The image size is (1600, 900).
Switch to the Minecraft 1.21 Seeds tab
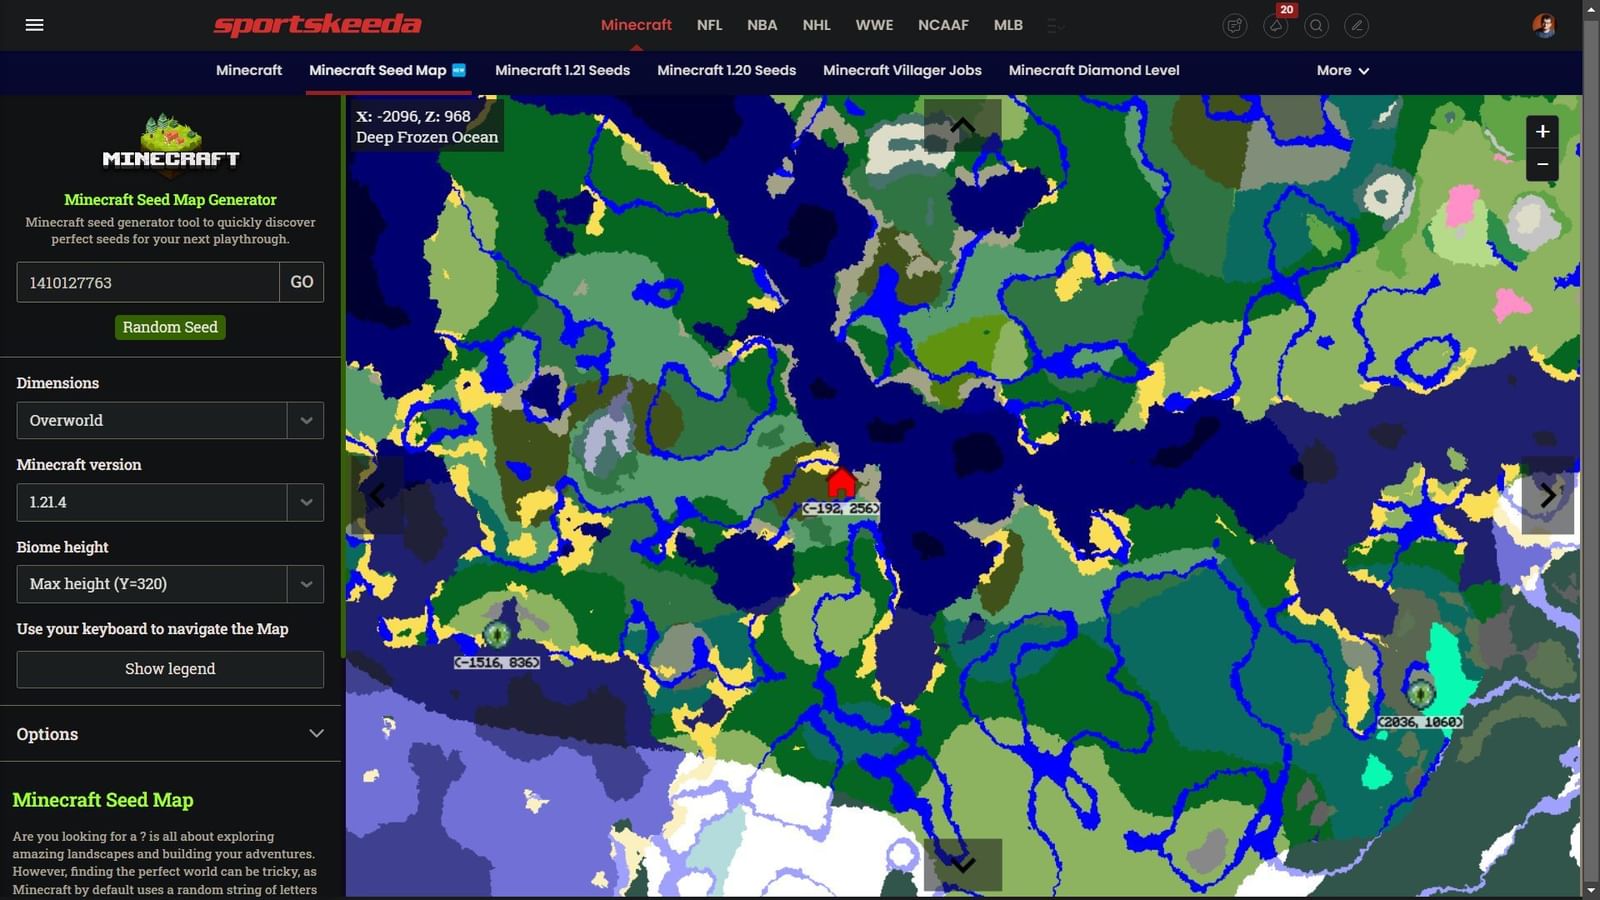pyautogui.click(x=562, y=70)
